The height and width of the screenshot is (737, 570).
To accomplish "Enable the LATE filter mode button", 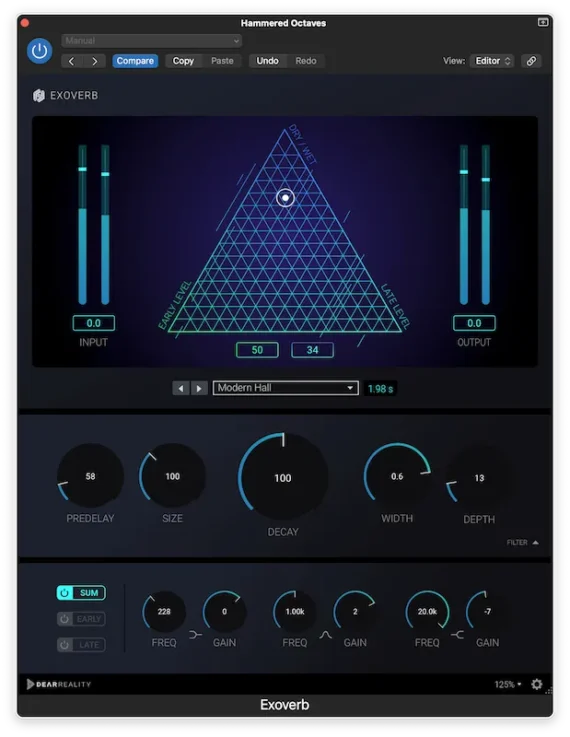I will click(x=81, y=644).
